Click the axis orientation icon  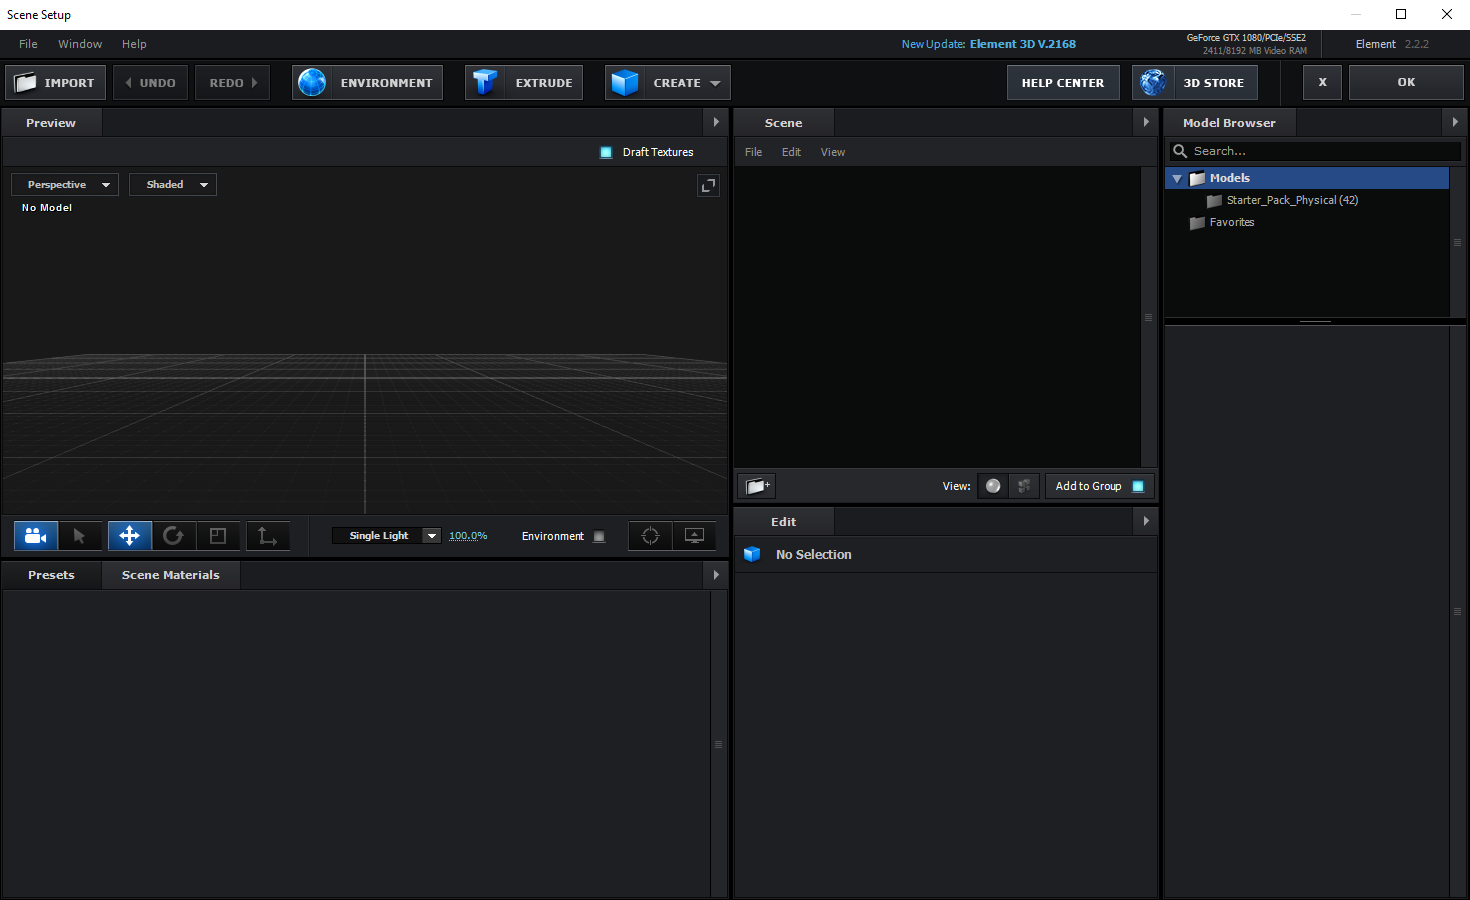click(x=267, y=536)
